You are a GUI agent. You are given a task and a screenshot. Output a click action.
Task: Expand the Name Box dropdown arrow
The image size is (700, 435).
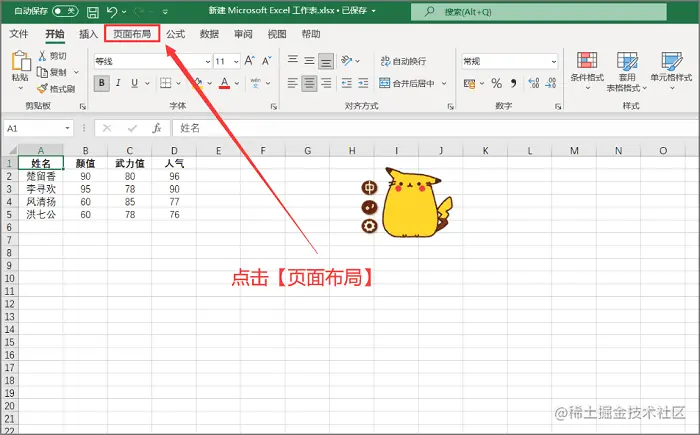pyautogui.click(x=67, y=128)
